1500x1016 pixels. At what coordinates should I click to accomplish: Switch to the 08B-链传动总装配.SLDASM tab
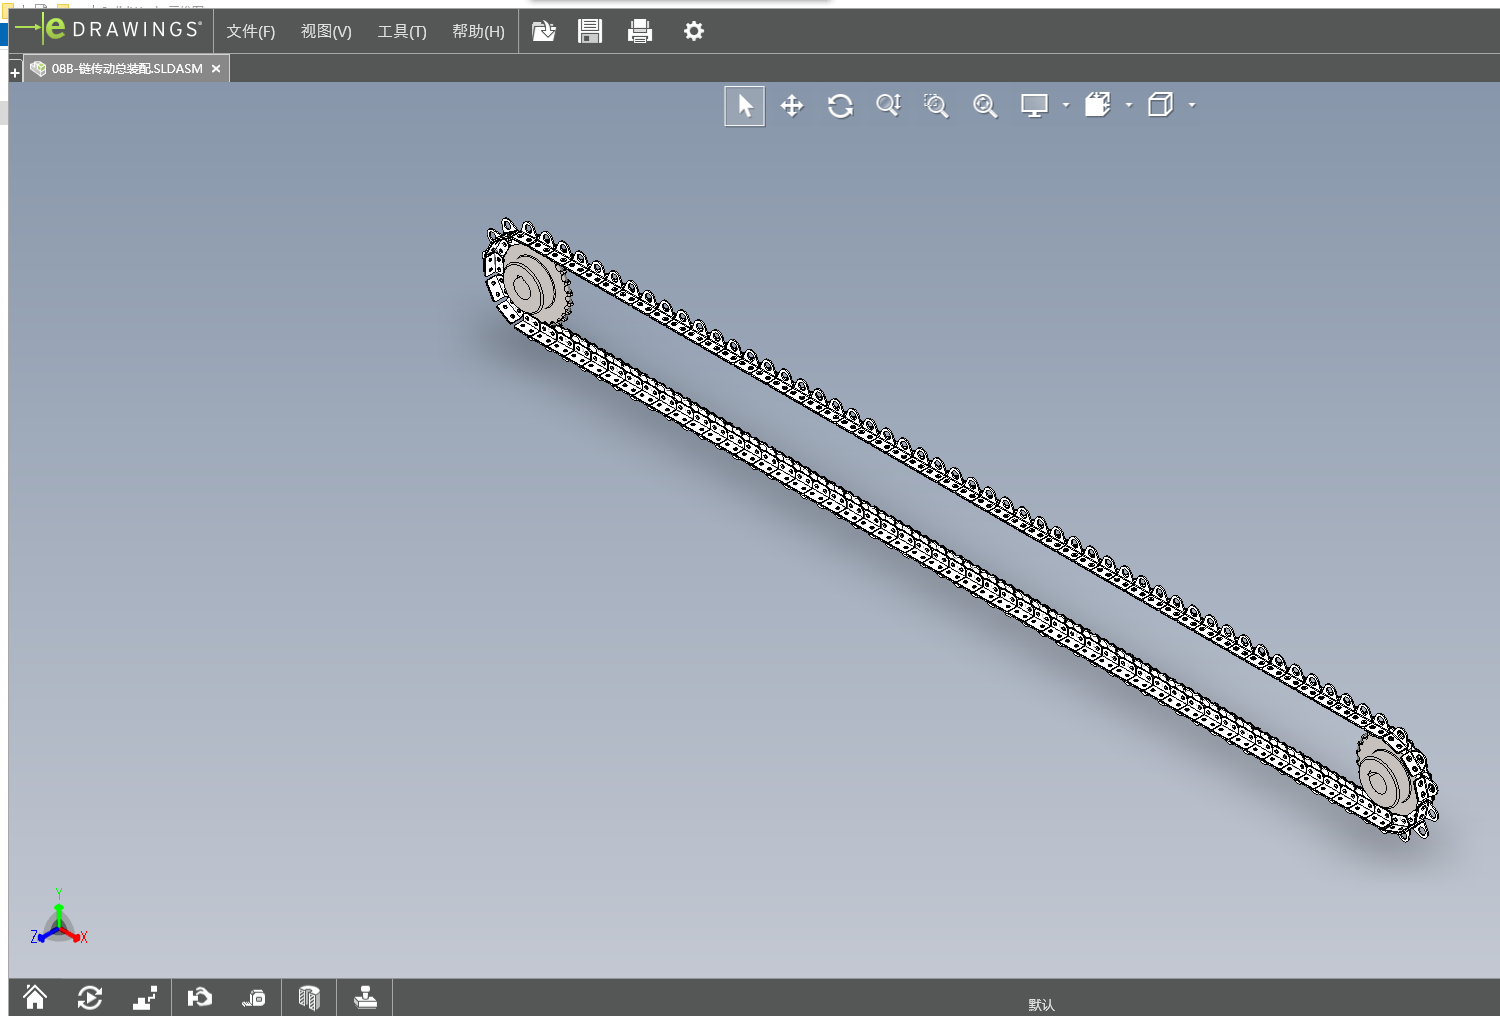click(126, 69)
